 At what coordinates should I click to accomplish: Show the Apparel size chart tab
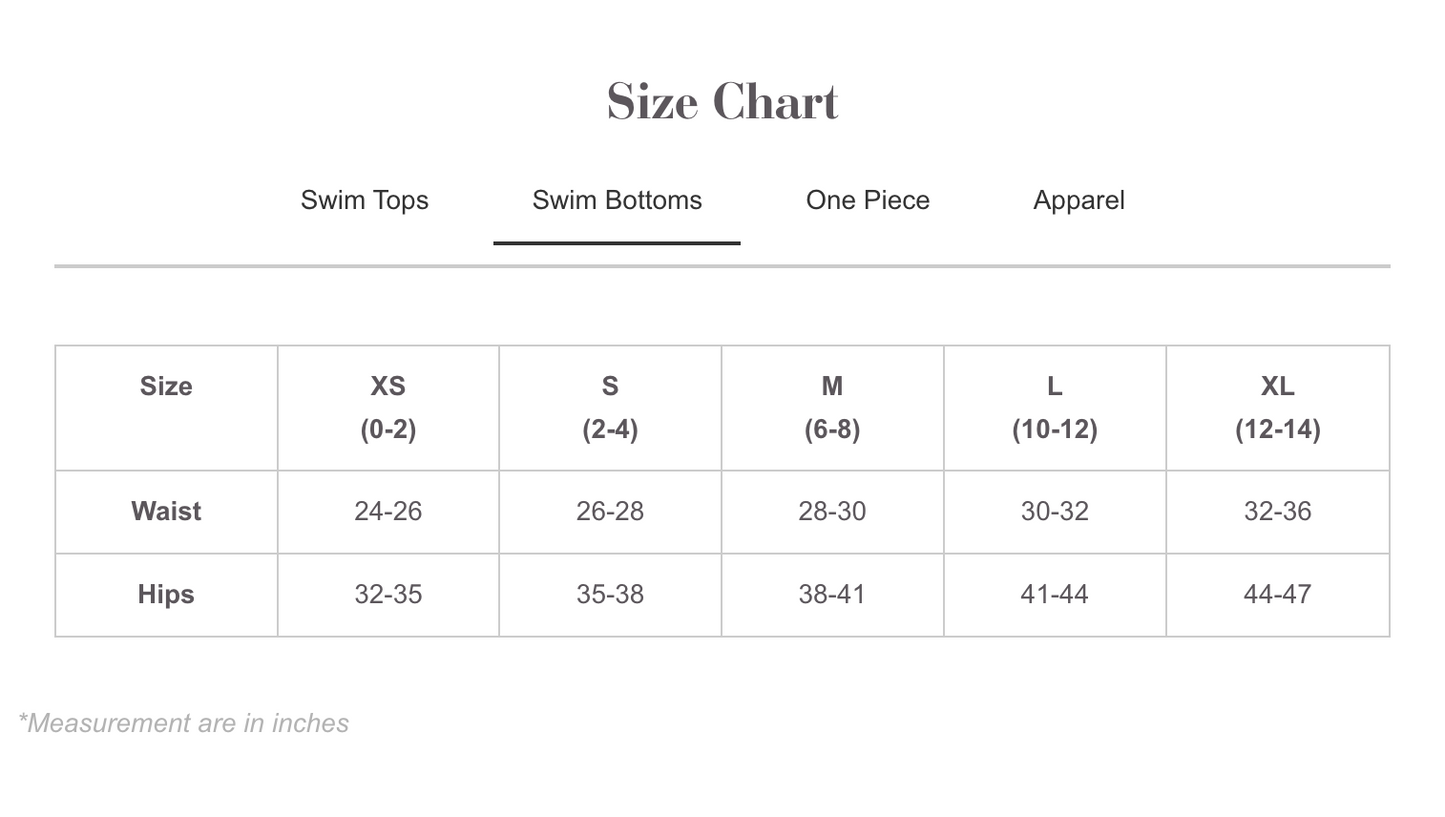pos(1078,200)
